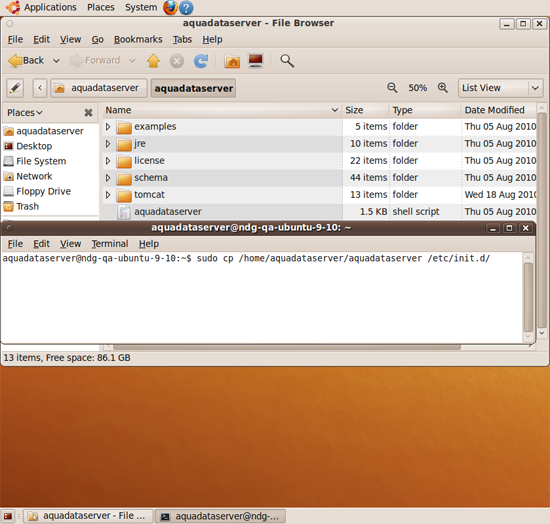Click the Search magnifier toolbar icon
550x524 pixels.
pos(287,61)
